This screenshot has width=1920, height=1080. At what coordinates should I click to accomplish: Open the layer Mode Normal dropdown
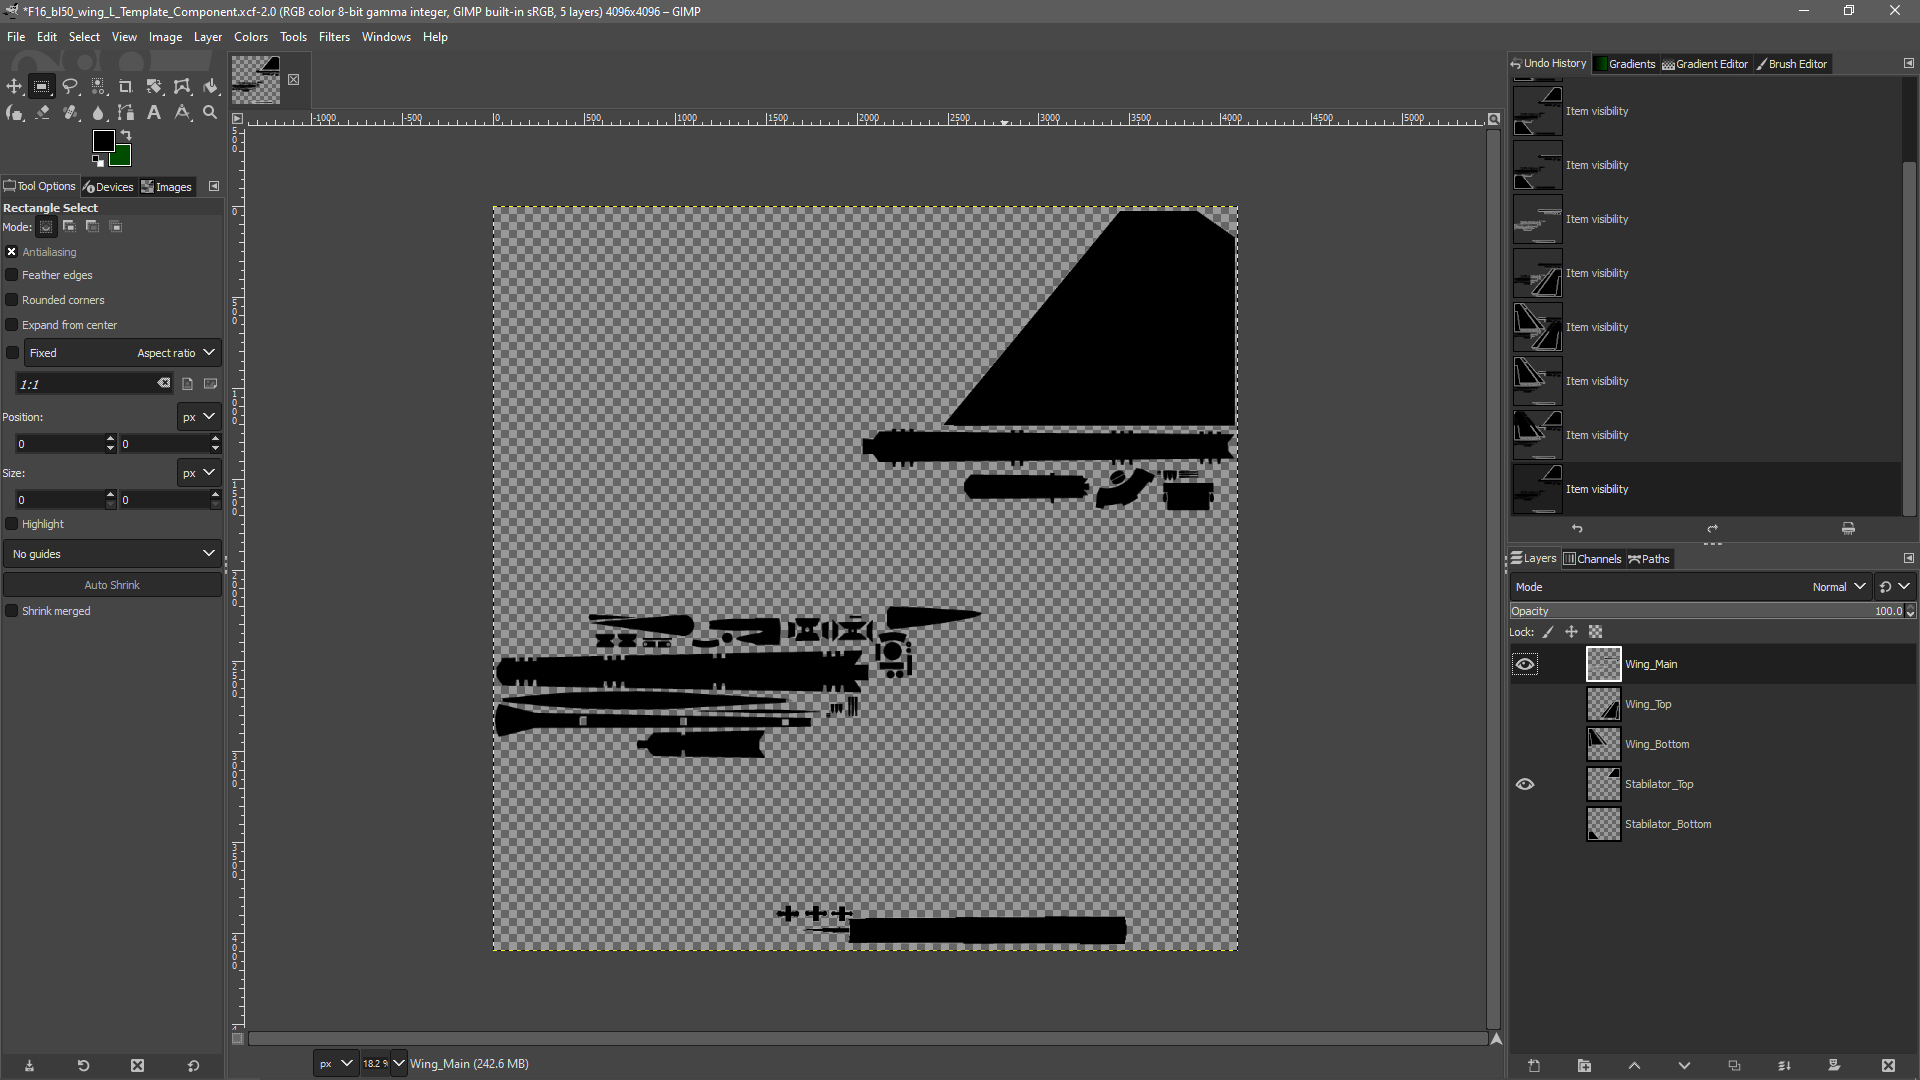tap(1838, 587)
